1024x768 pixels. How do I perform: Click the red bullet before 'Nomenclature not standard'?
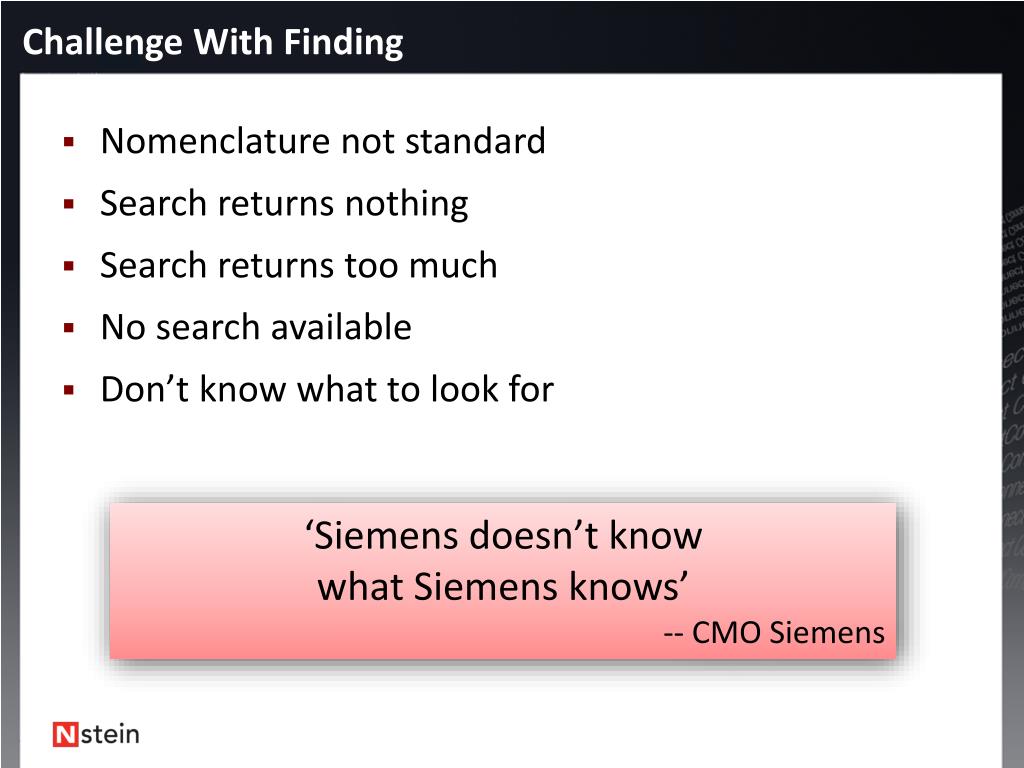coord(69,142)
